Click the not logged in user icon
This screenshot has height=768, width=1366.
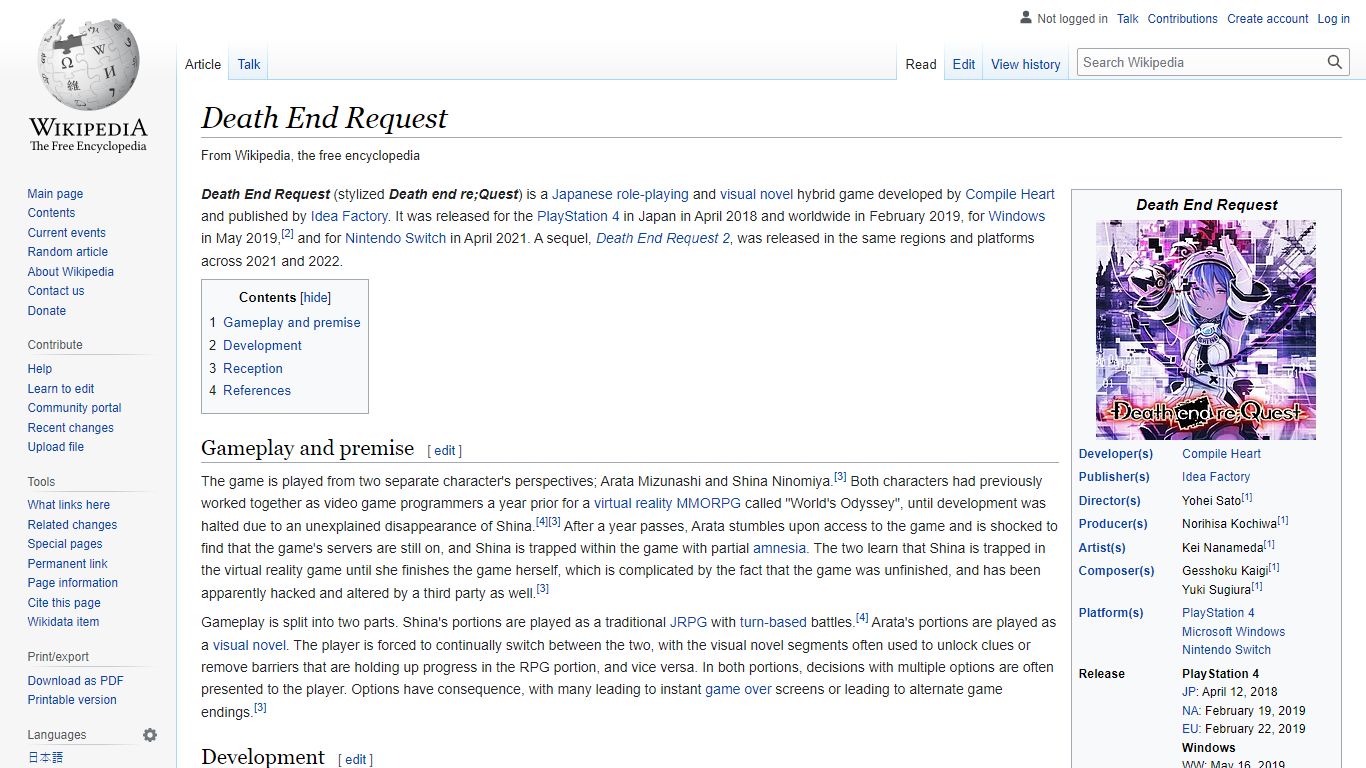pos(1026,18)
